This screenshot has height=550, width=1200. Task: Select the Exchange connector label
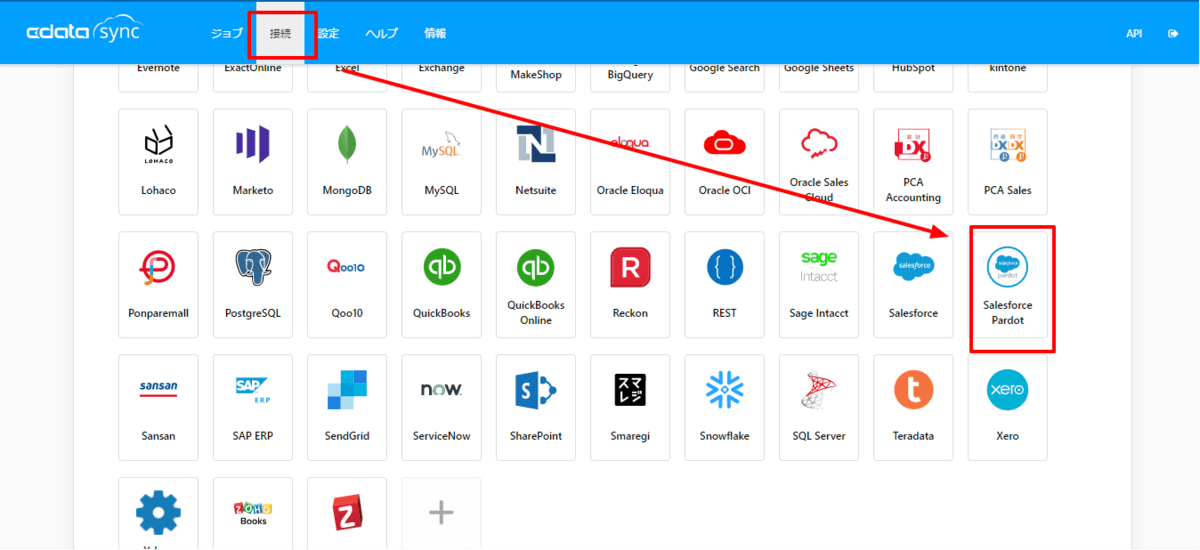[441, 68]
